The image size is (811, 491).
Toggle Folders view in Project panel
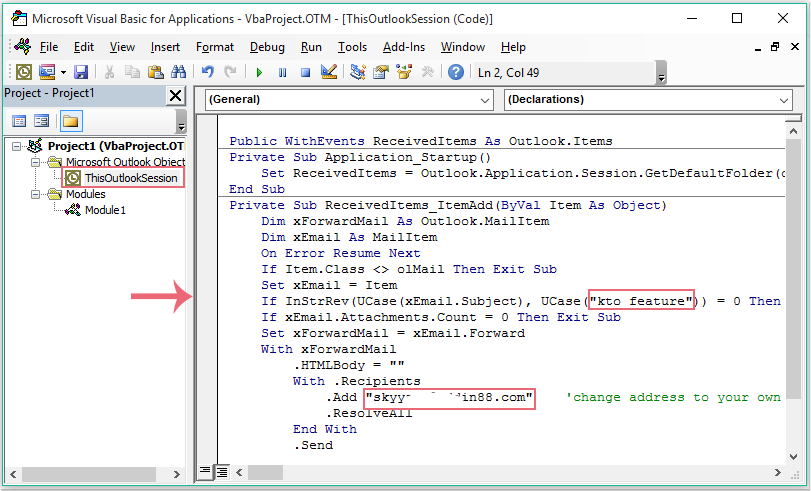[70, 121]
